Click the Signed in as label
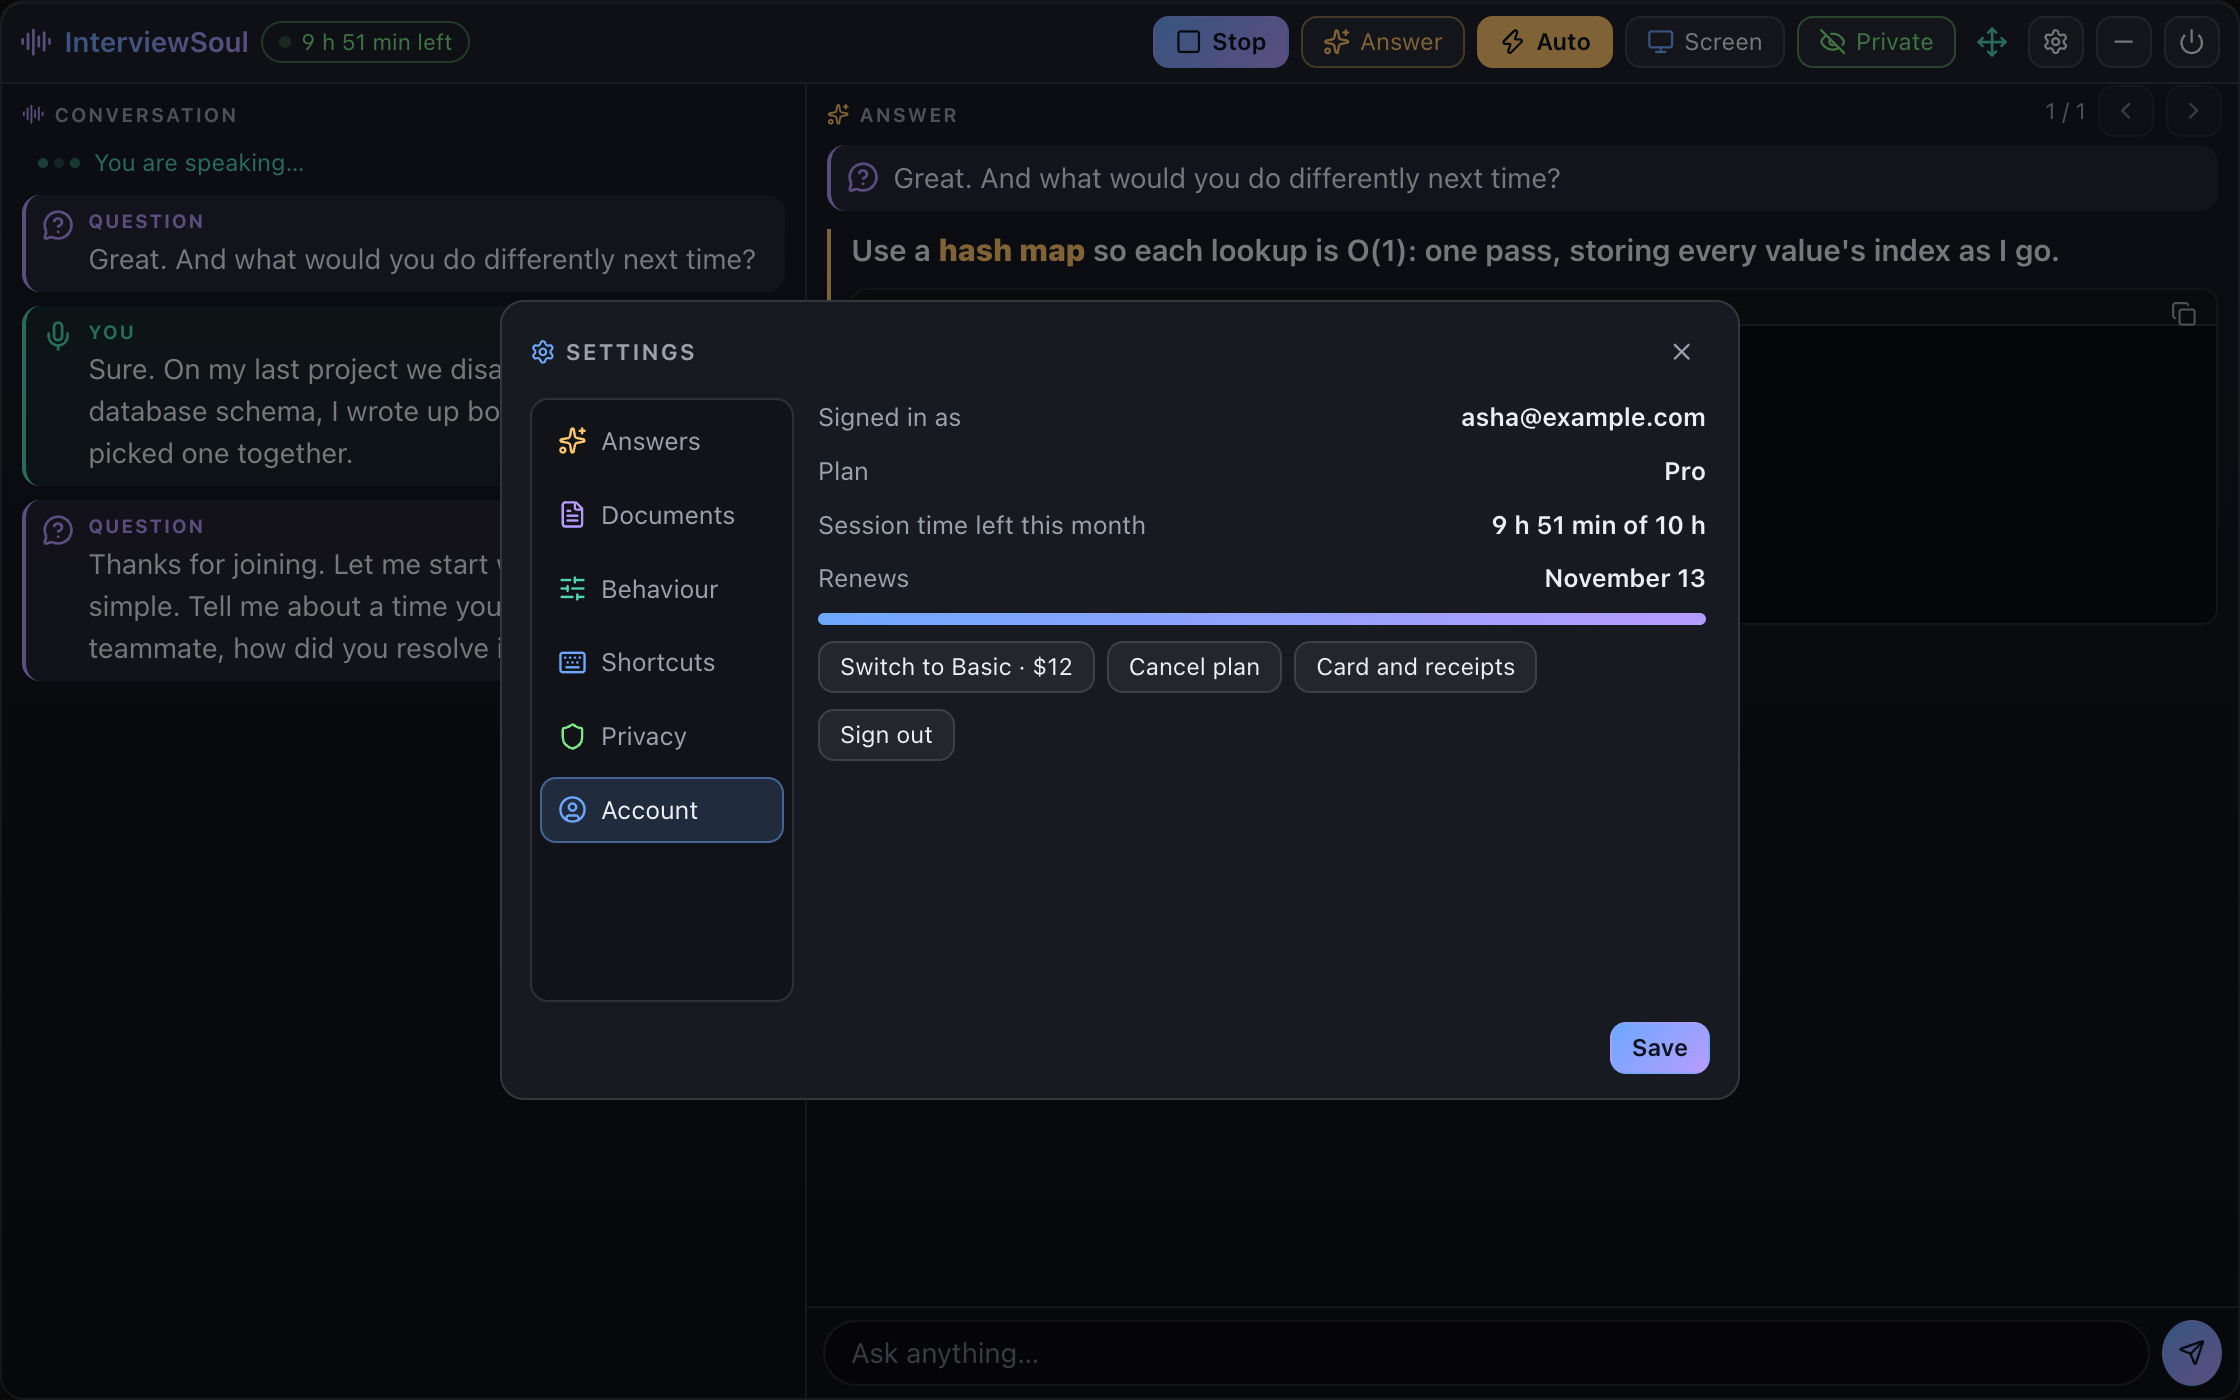The height and width of the screenshot is (1400, 2240). [x=889, y=418]
